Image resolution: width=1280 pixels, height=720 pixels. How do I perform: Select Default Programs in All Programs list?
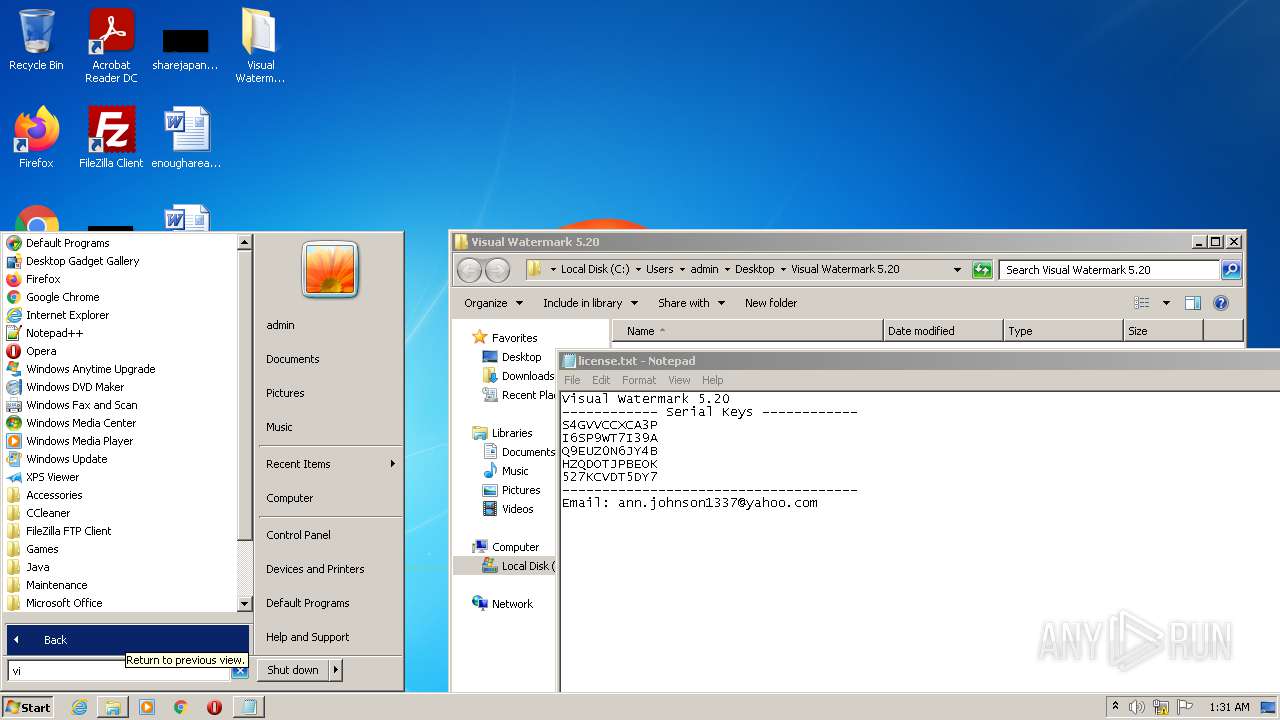pos(68,243)
